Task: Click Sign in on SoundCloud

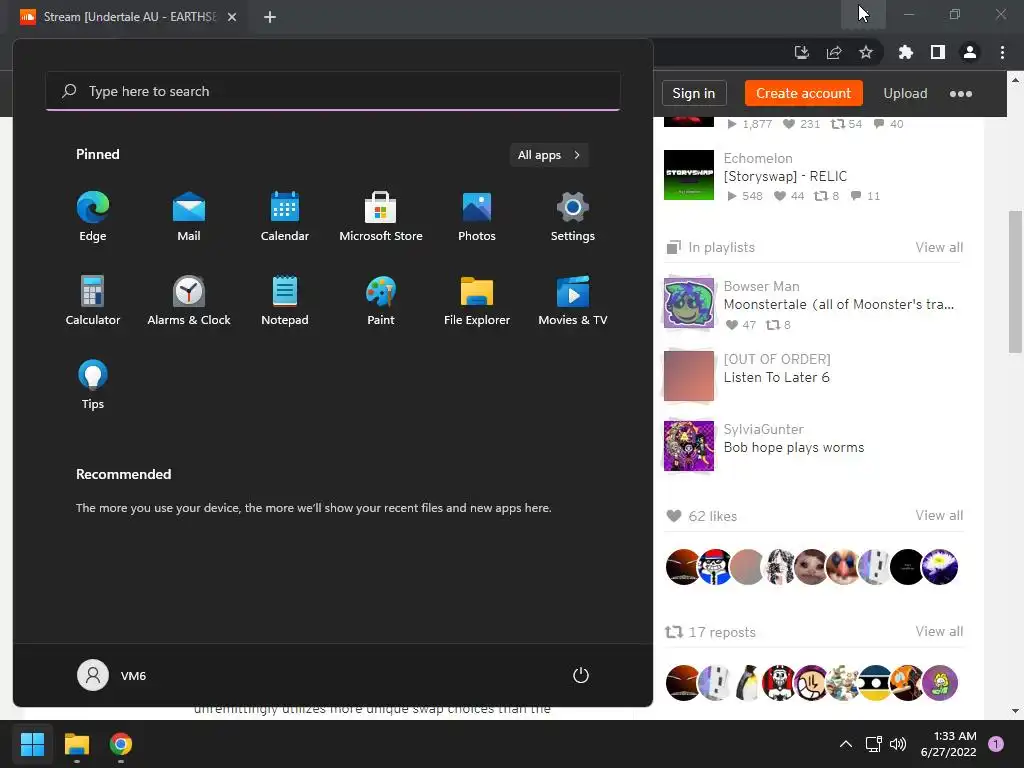Action: click(694, 93)
